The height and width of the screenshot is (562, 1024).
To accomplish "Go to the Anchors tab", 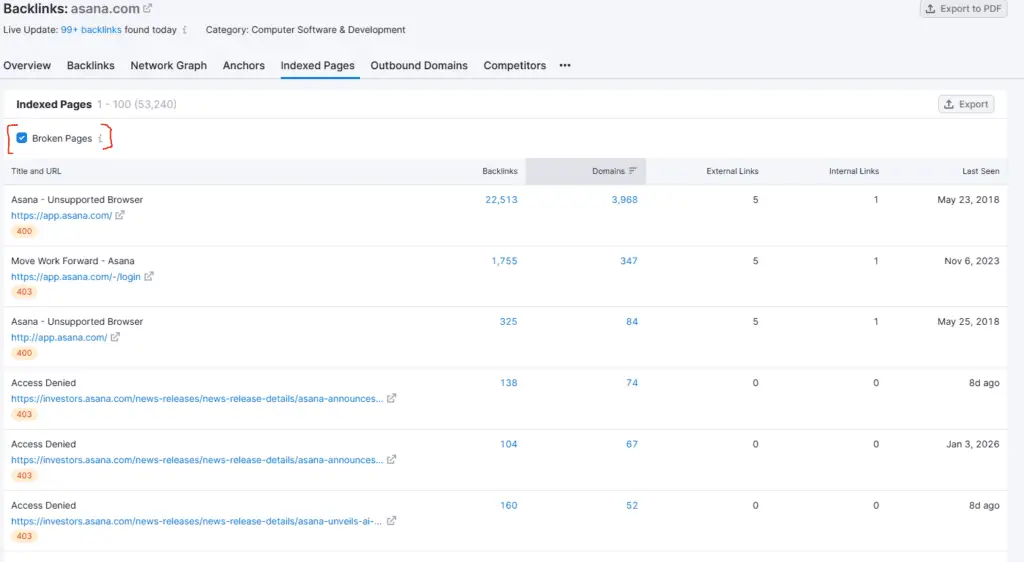I will coord(244,65).
